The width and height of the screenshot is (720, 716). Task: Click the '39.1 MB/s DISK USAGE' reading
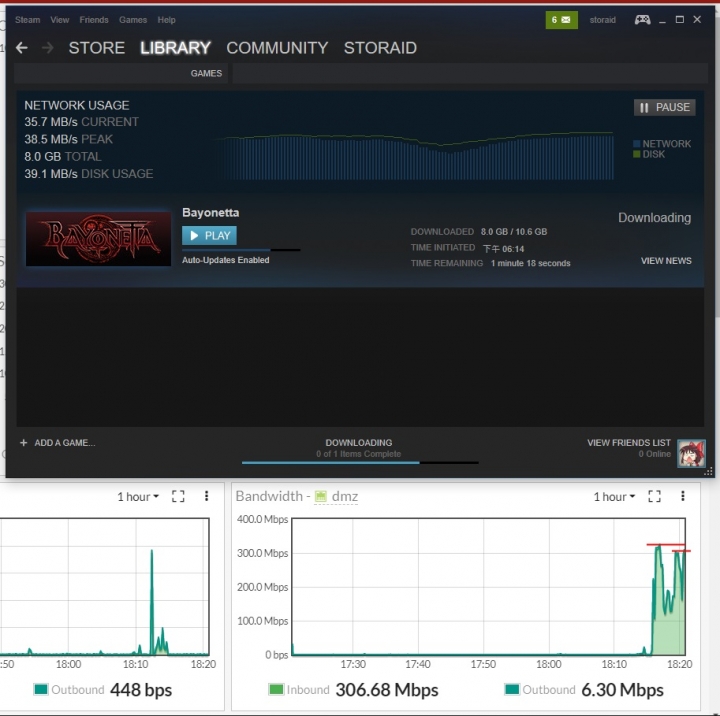[x=89, y=174]
